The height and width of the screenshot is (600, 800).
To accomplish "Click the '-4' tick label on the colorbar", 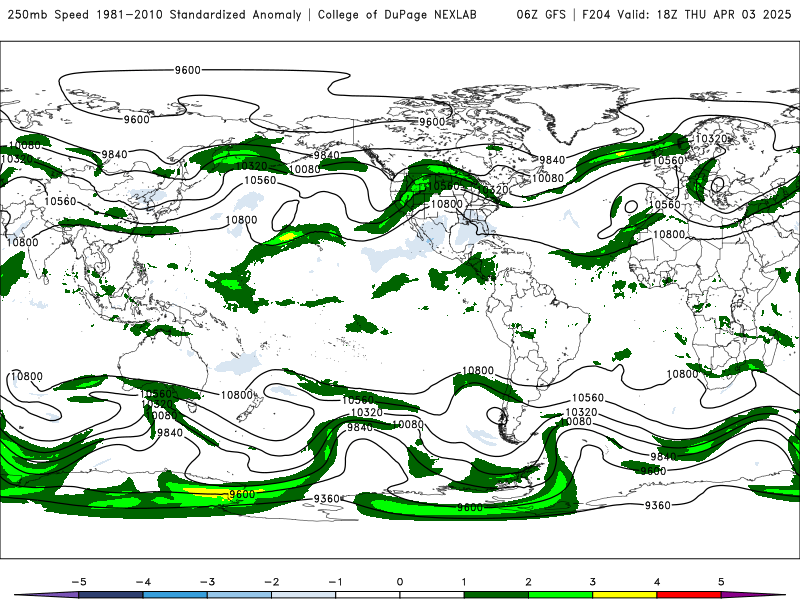I will tap(143, 582).
